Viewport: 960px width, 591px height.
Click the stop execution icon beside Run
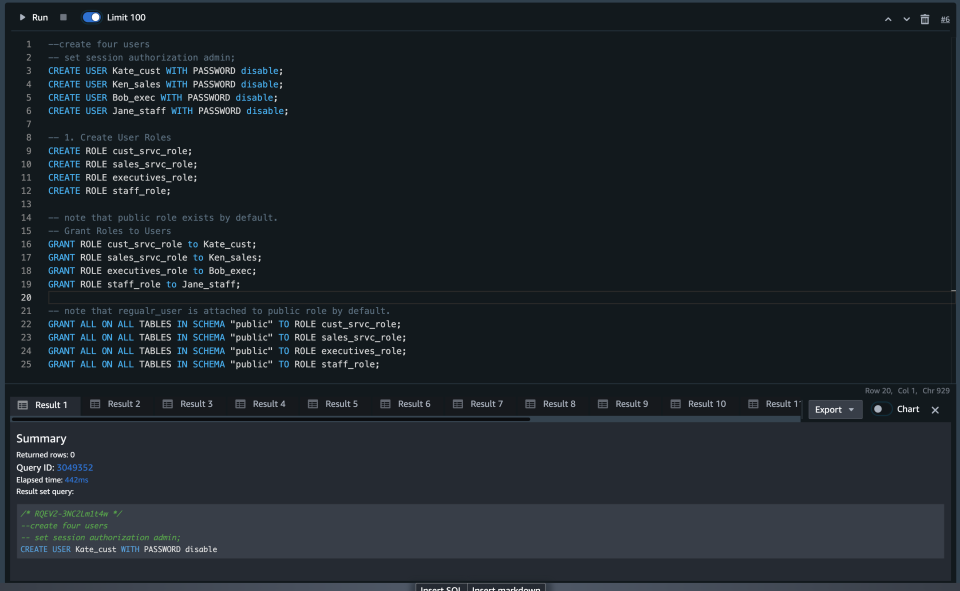(x=62, y=17)
